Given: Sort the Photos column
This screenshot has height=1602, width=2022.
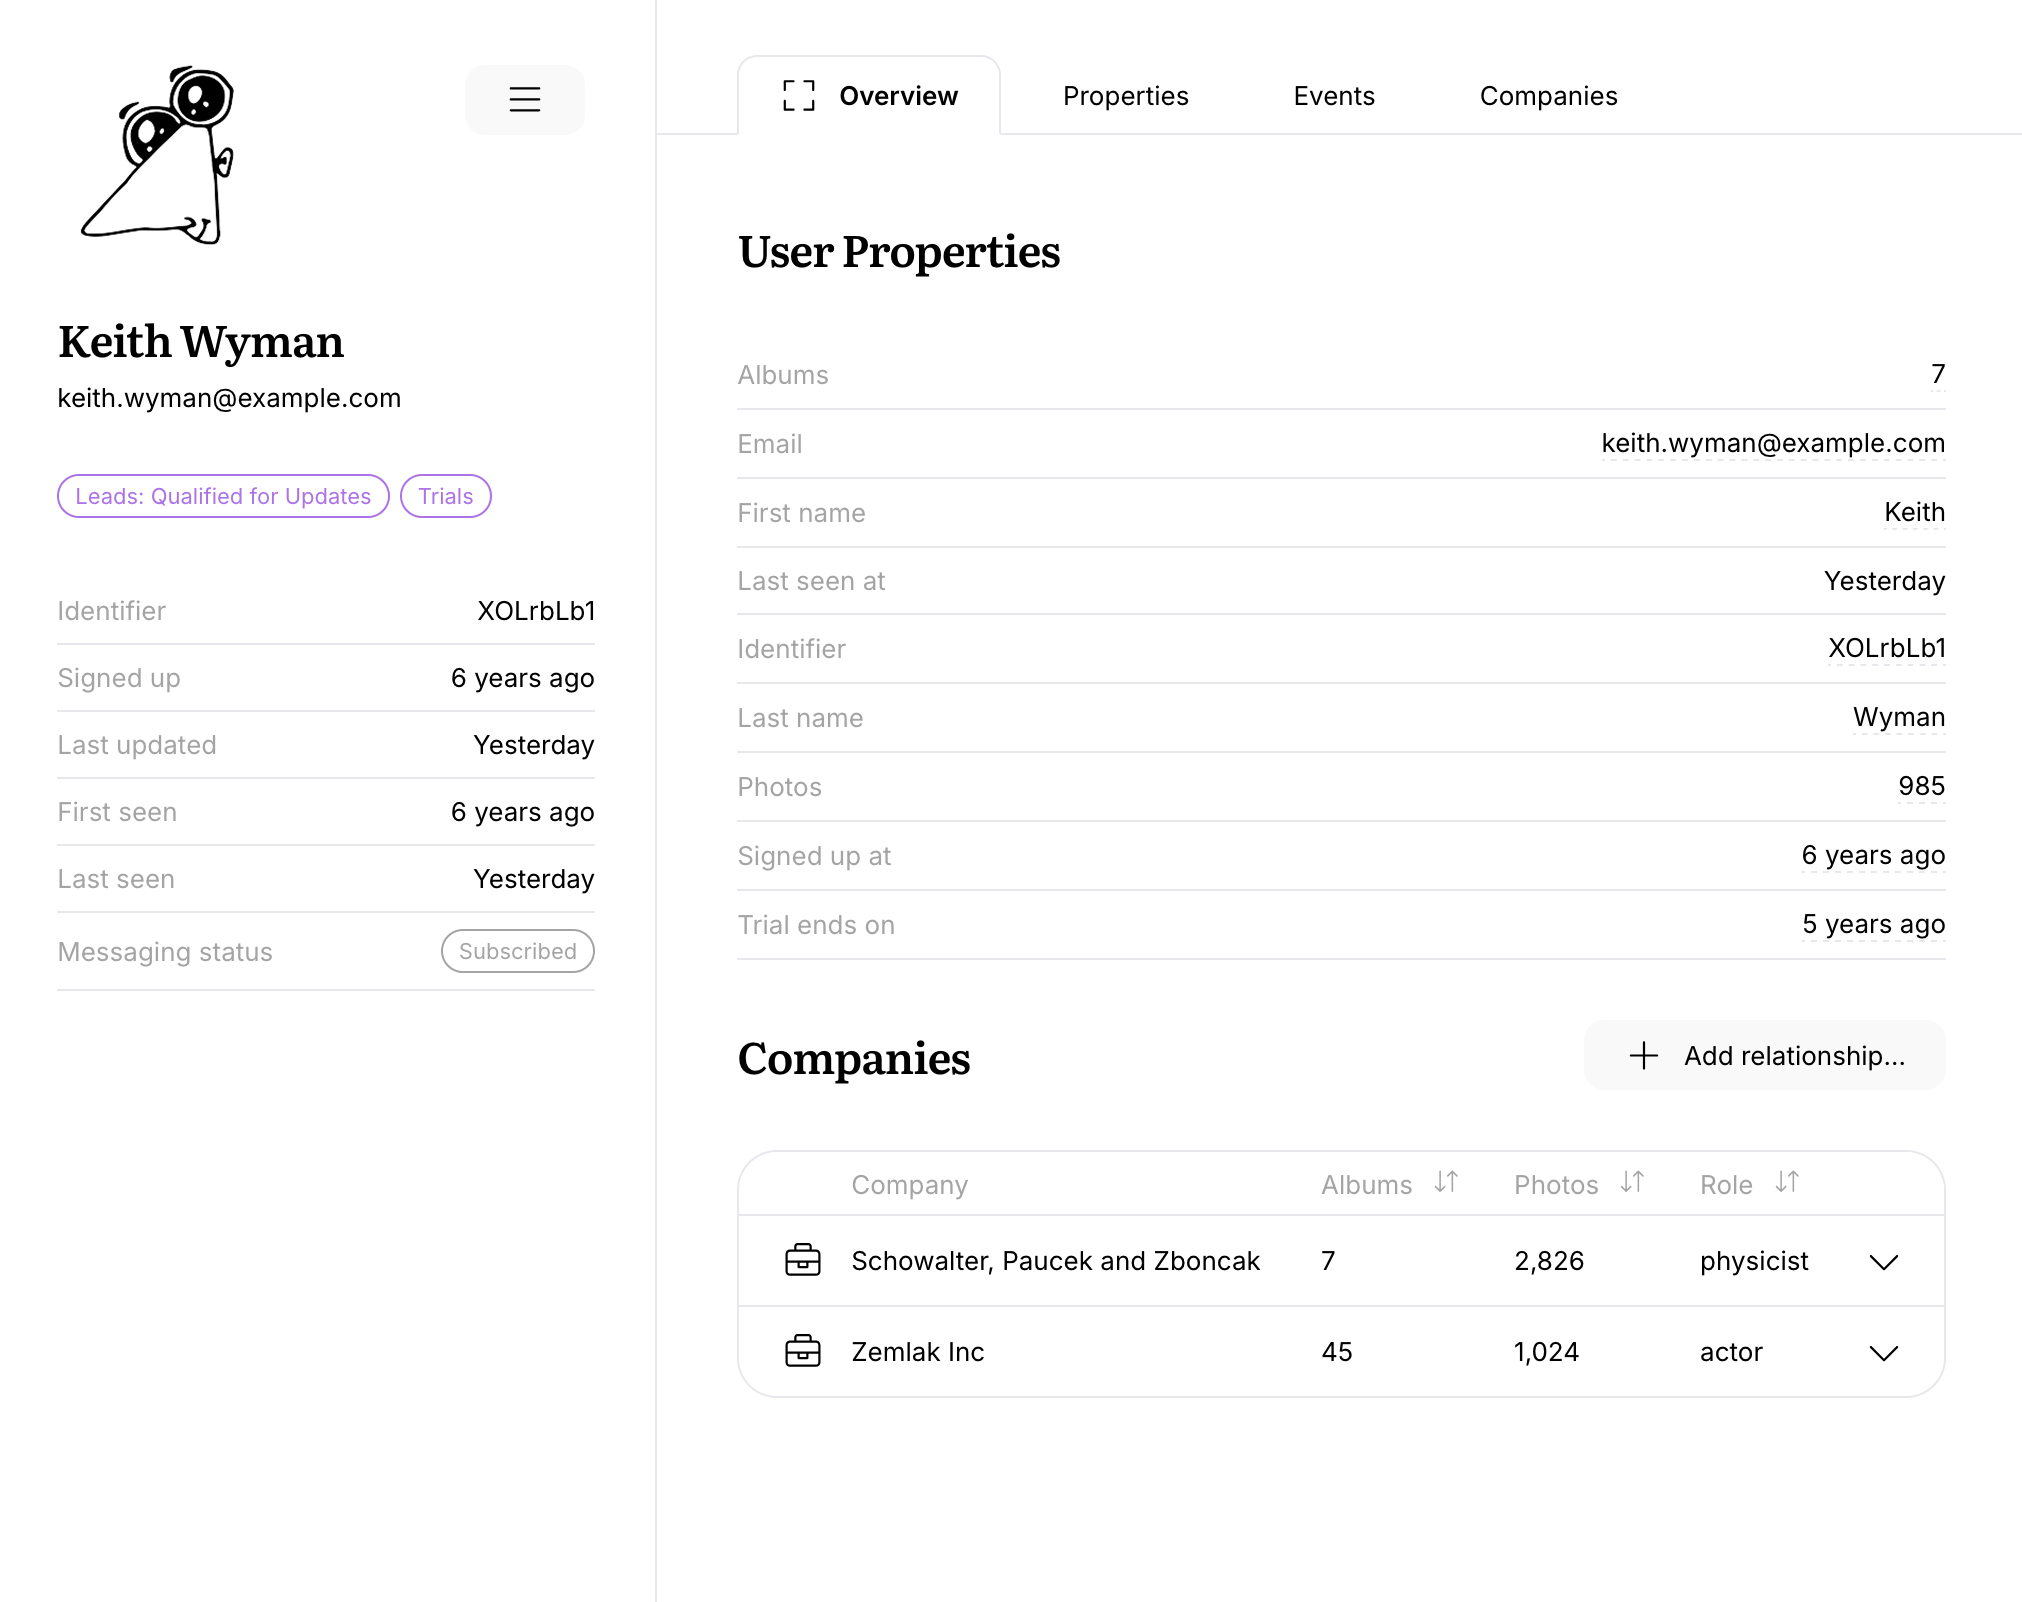Looking at the screenshot, I should pyautogui.click(x=1631, y=1183).
